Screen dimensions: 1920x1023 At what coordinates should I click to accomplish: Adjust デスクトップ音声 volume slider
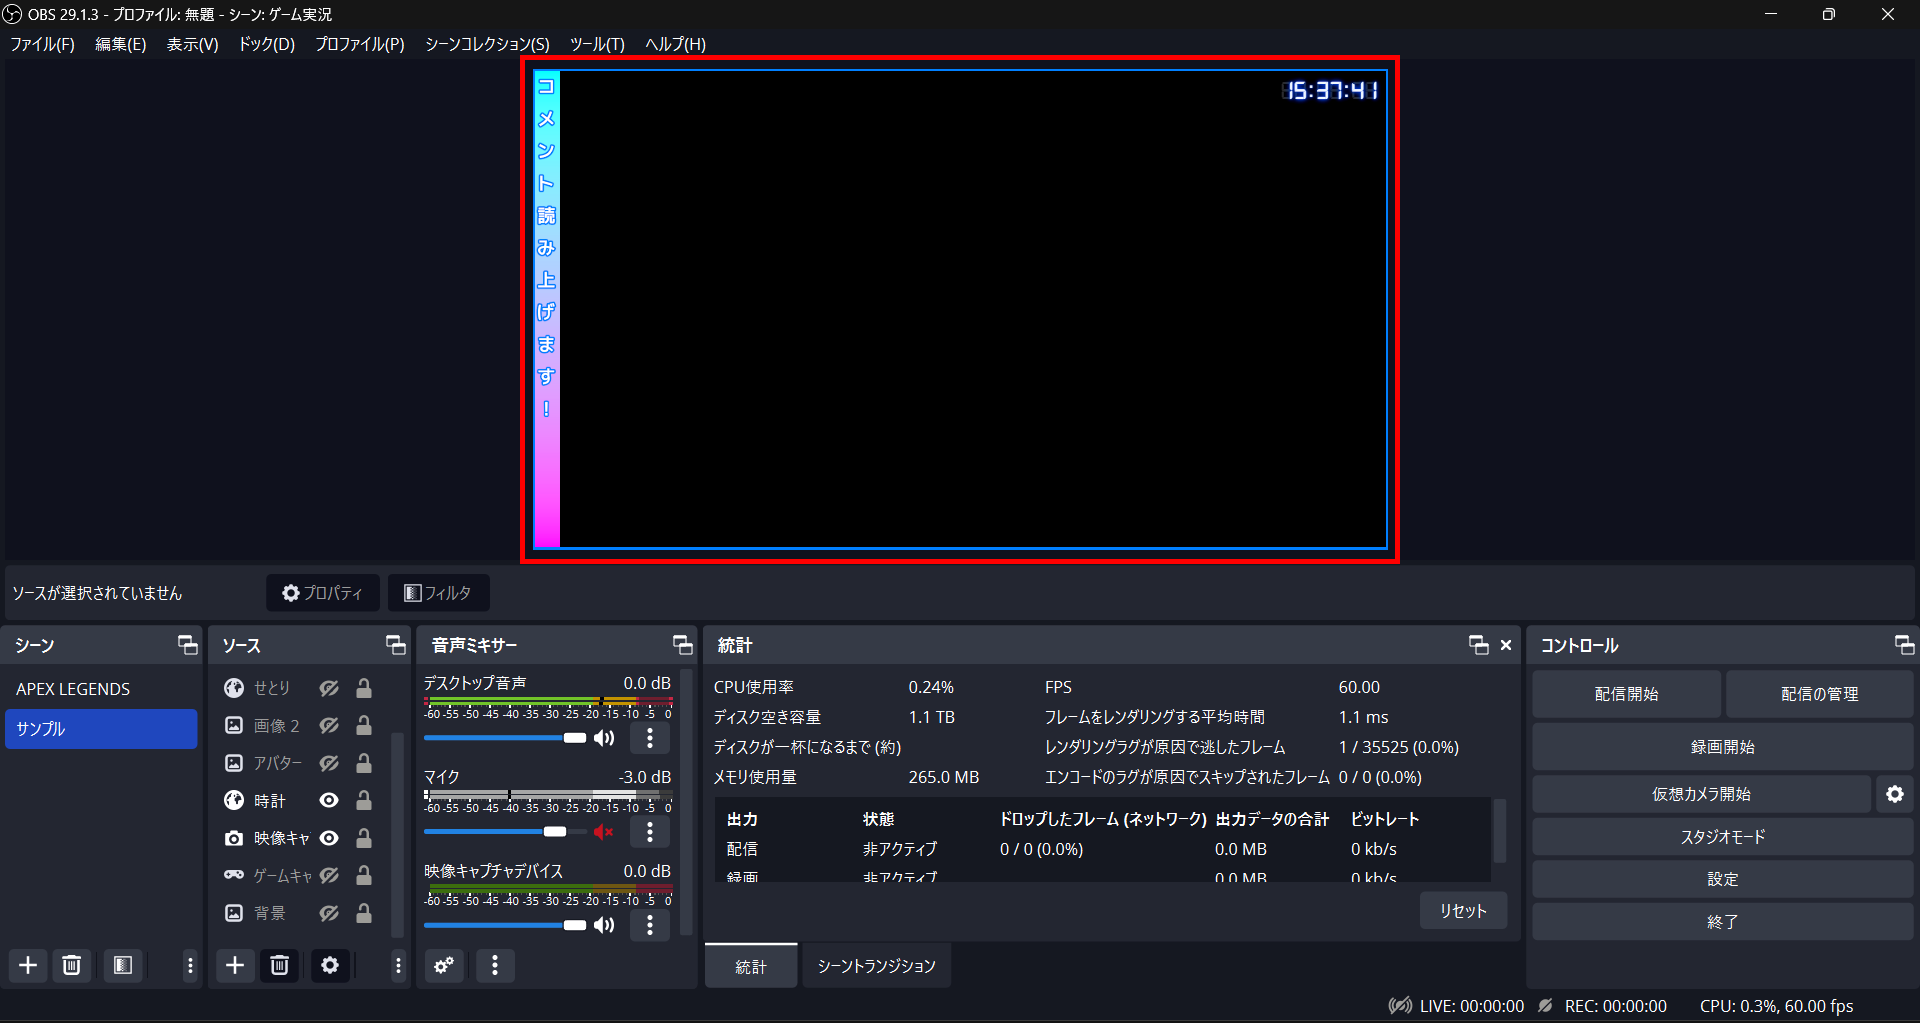505,738
